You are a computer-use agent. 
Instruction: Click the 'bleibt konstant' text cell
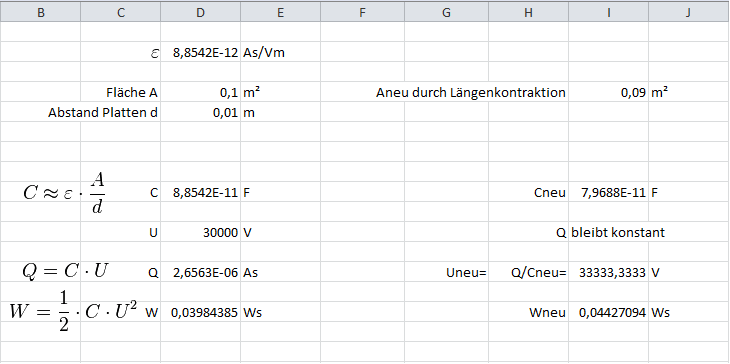pos(618,233)
